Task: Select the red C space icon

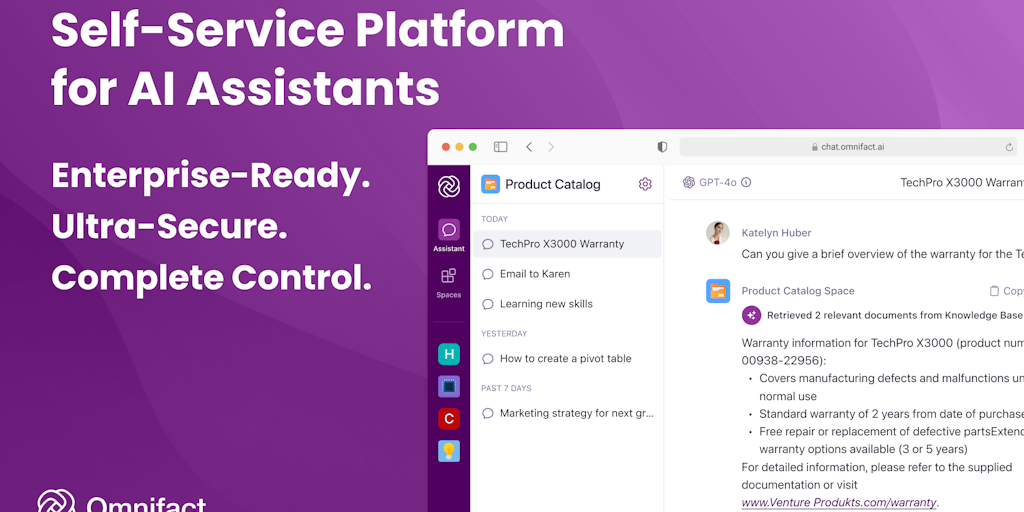Action: (449, 419)
